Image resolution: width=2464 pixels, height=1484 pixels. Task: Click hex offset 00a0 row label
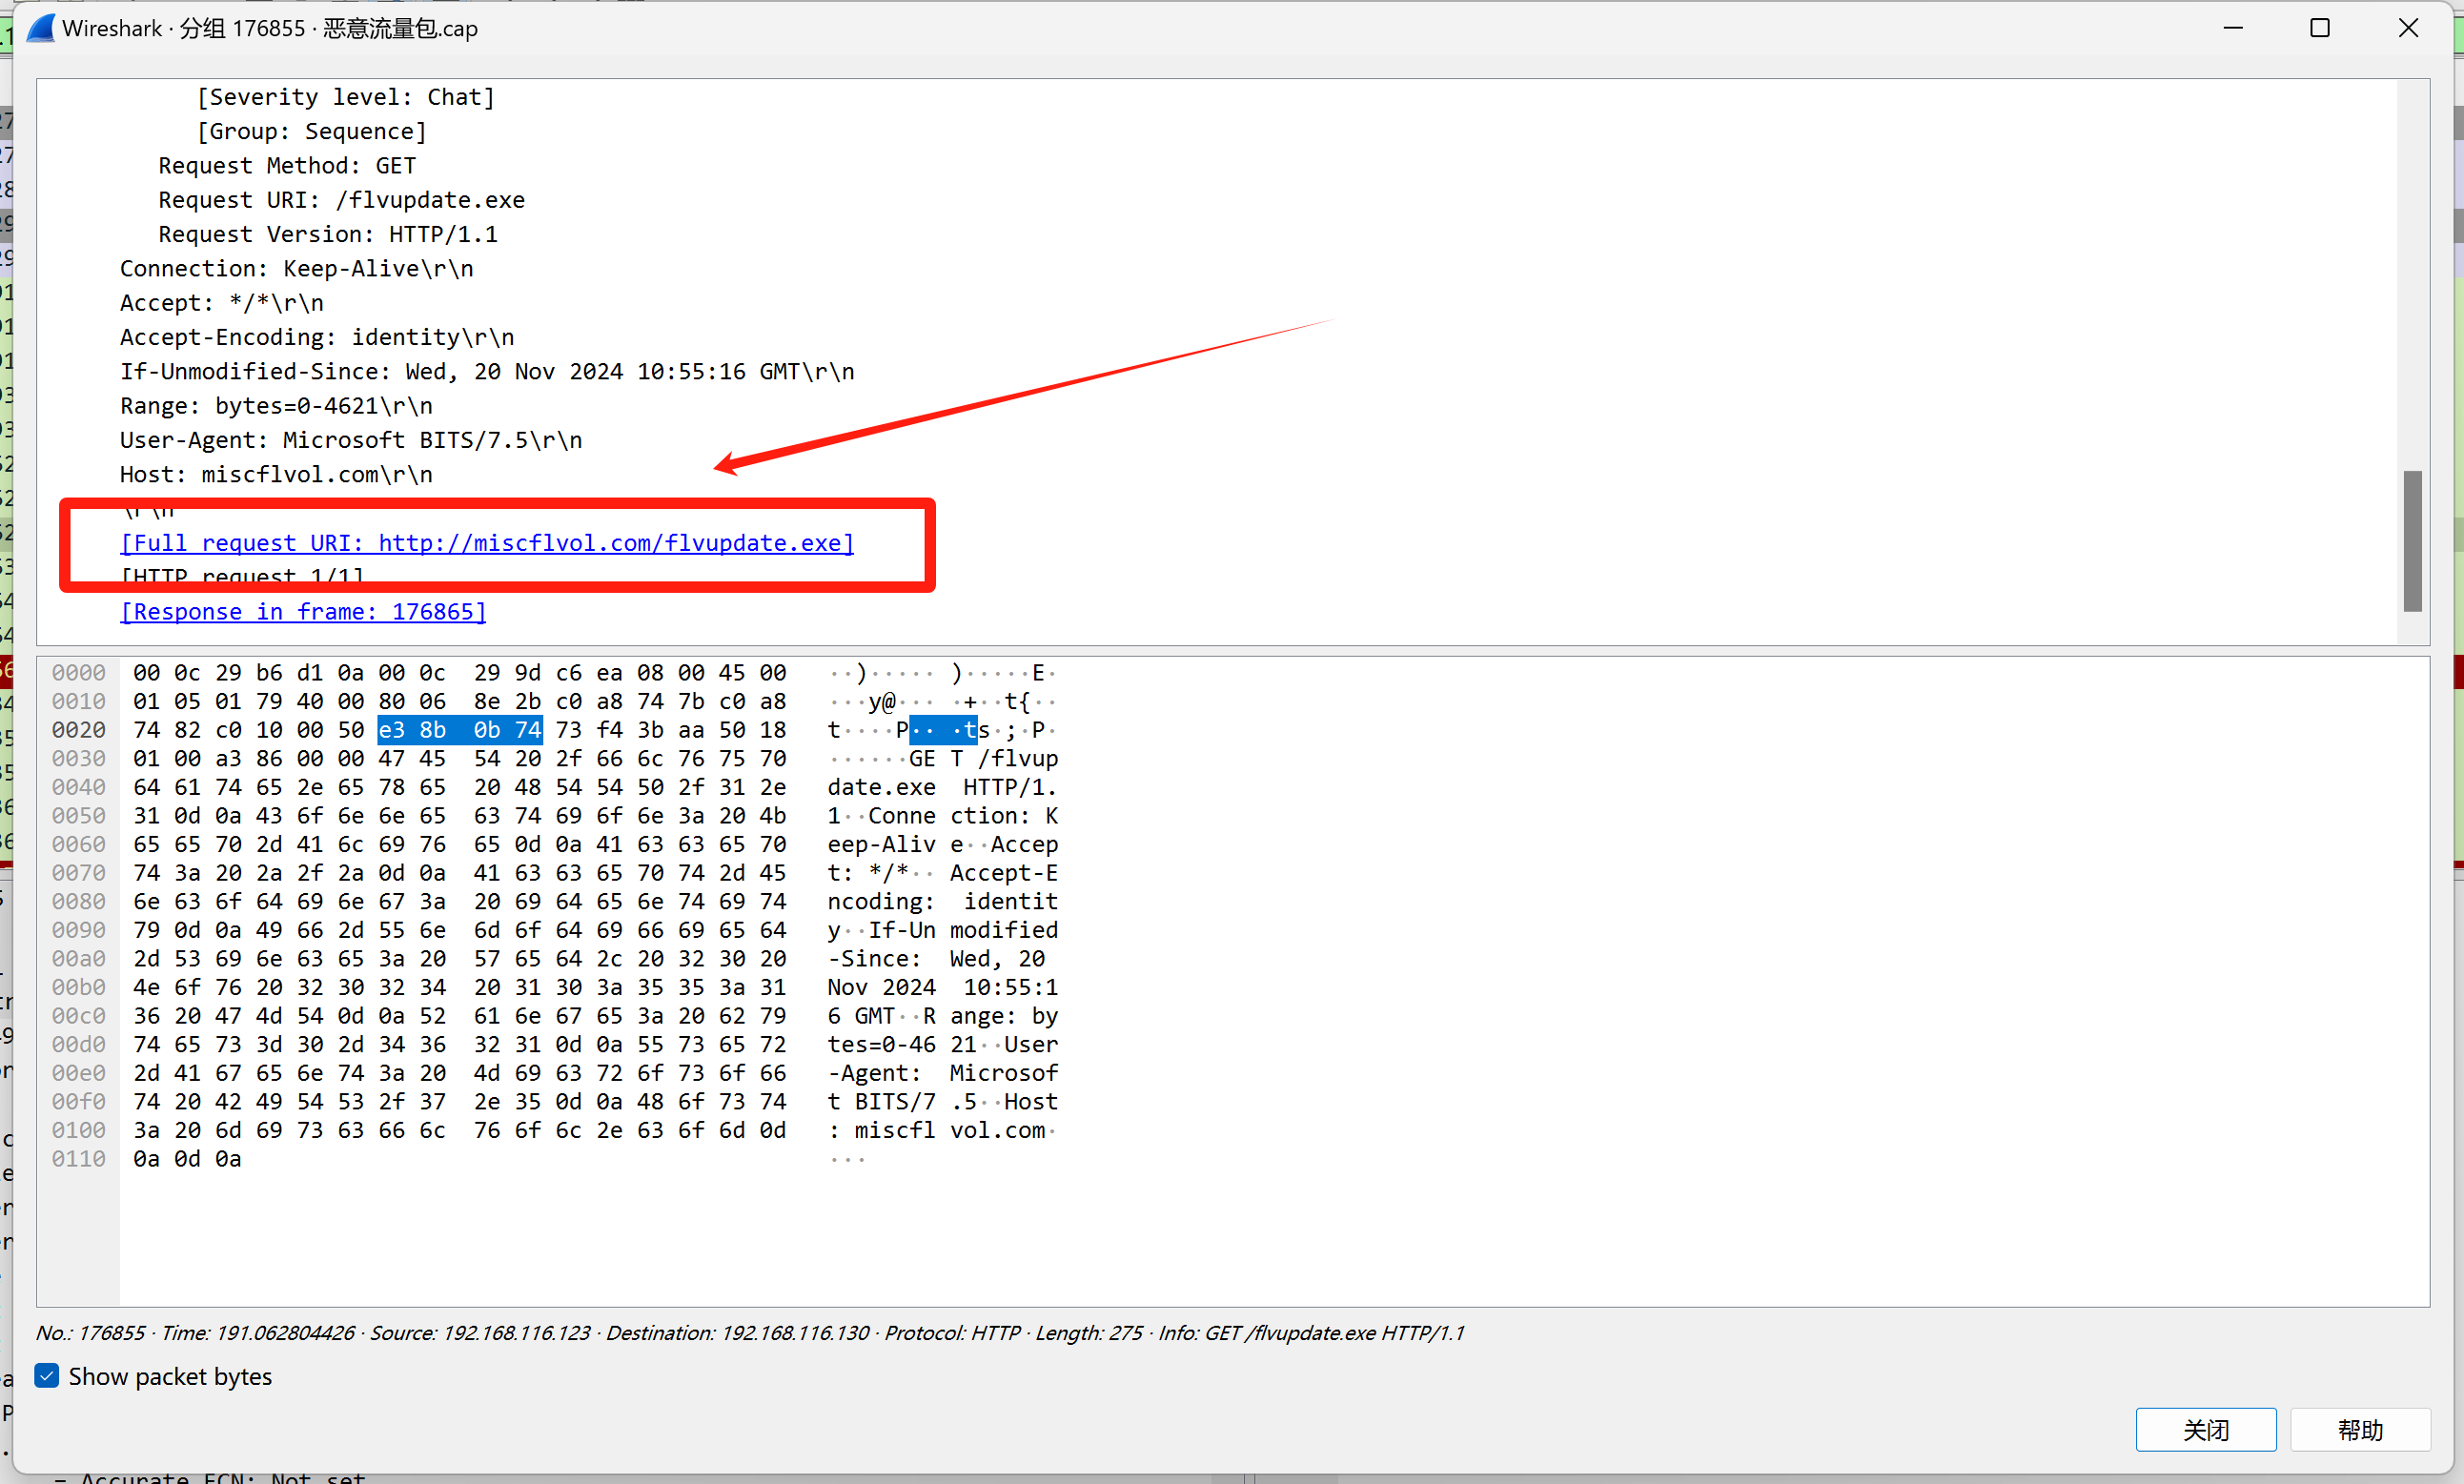click(79, 958)
